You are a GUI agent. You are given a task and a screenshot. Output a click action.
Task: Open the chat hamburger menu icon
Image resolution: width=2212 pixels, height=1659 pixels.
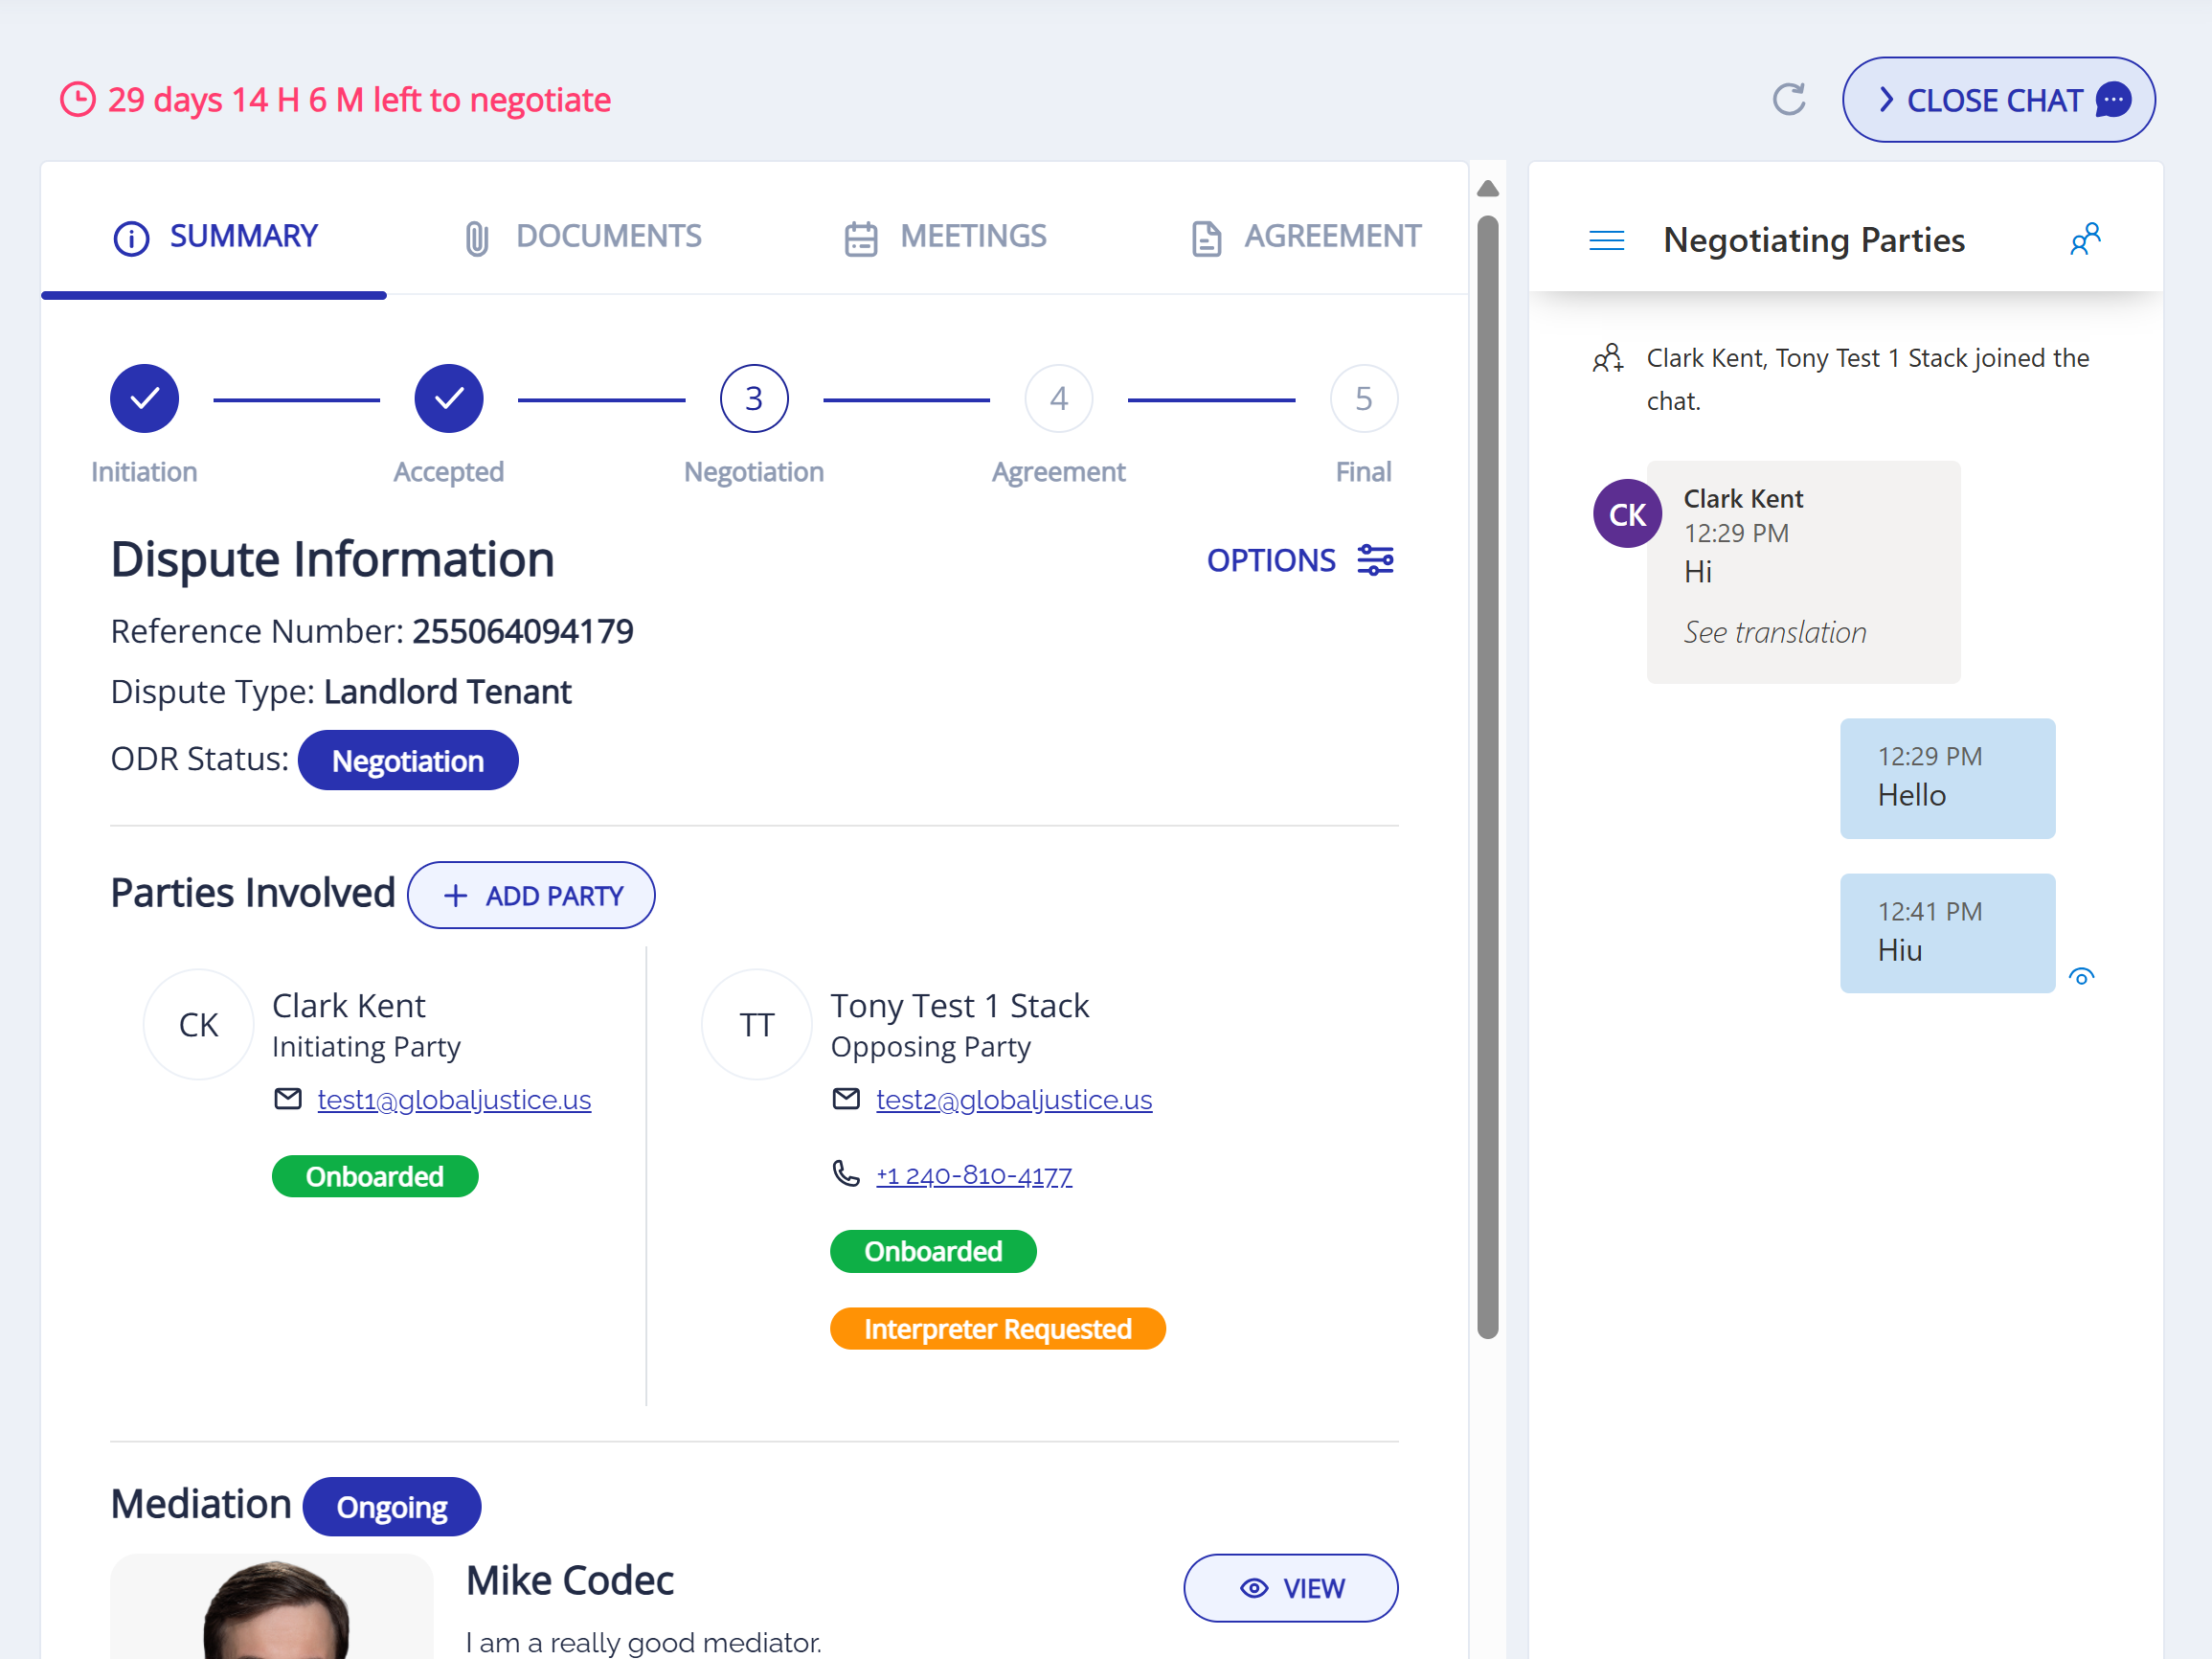(1606, 240)
